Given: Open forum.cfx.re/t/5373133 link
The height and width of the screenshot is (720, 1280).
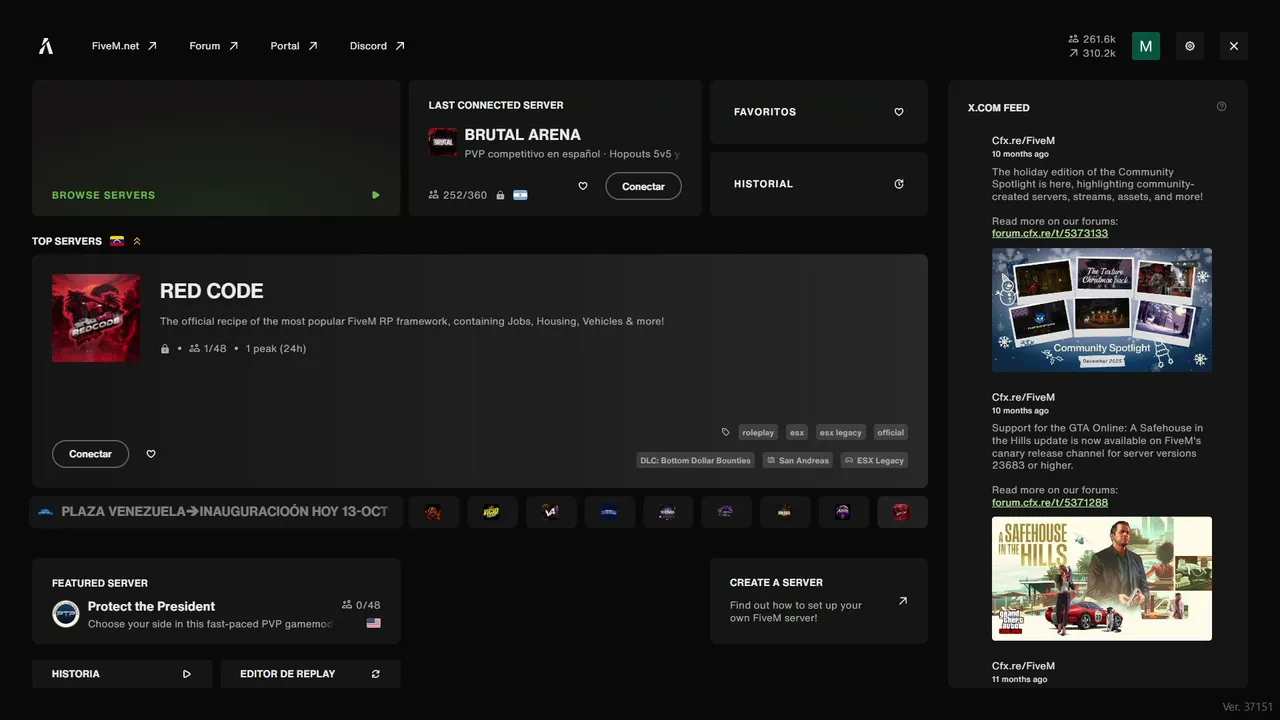Looking at the screenshot, I should click(x=1050, y=233).
